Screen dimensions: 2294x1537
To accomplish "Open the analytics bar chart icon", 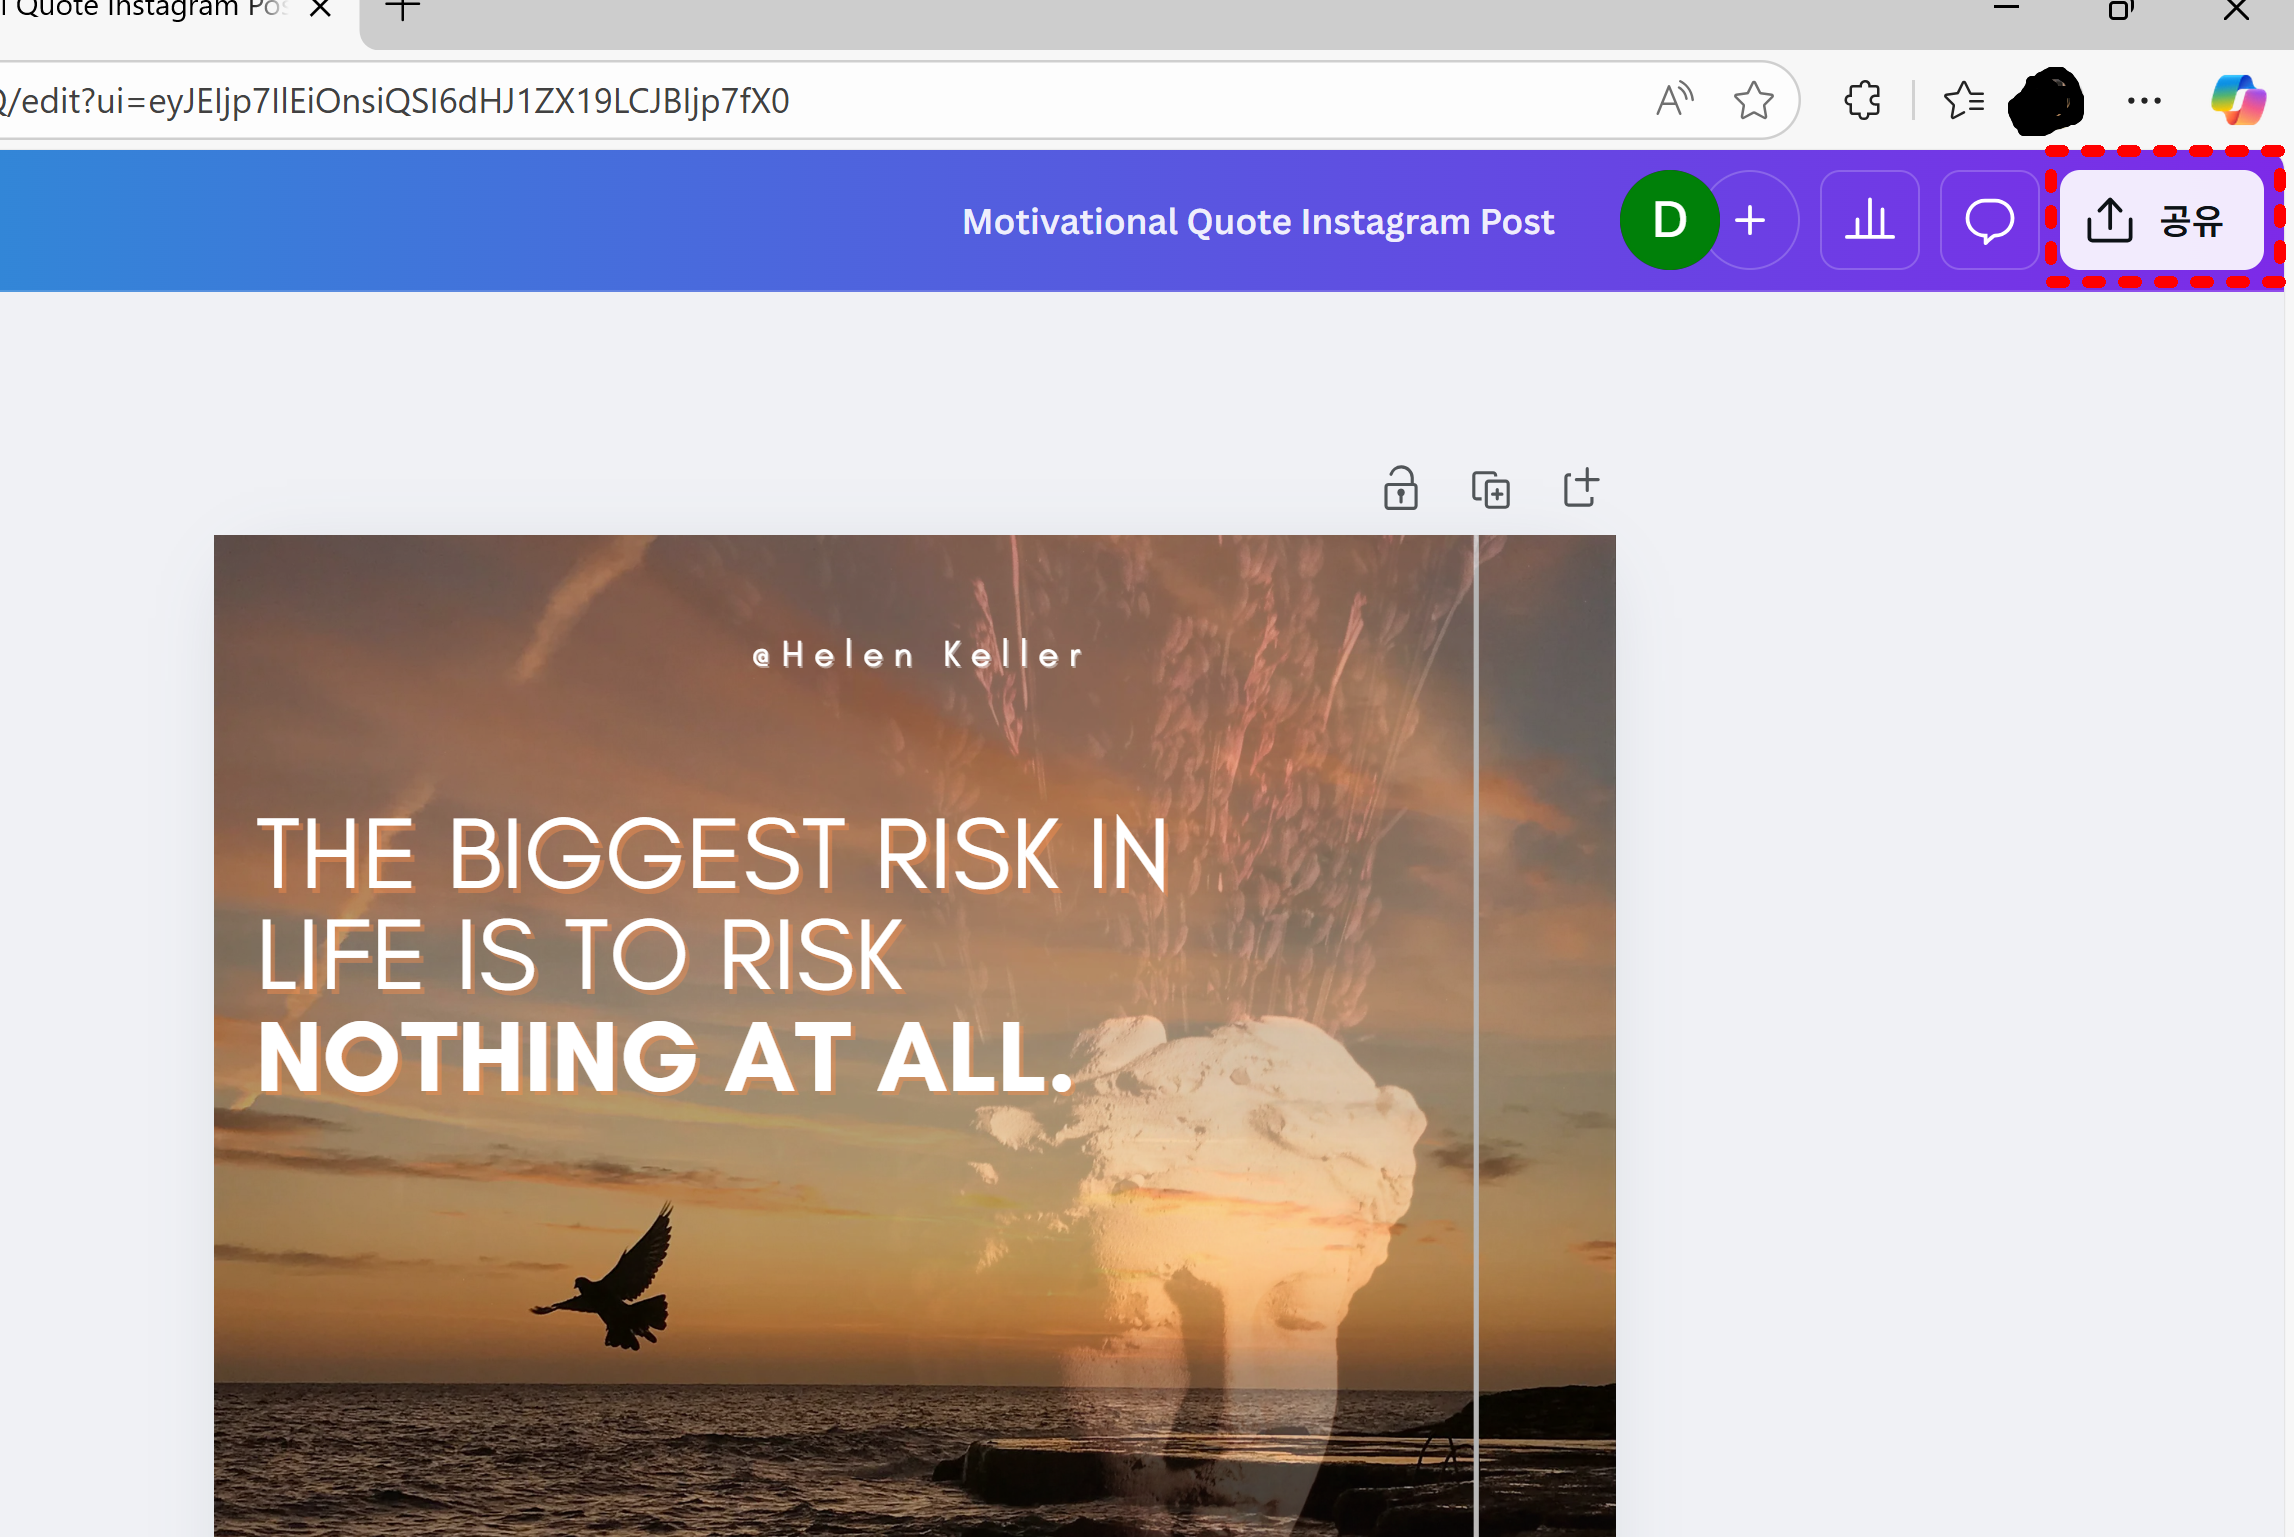I will [x=1868, y=220].
